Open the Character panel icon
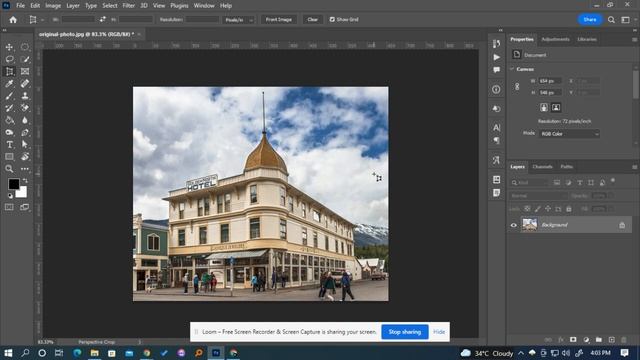This screenshot has height=360, width=640. [x=496, y=128]
